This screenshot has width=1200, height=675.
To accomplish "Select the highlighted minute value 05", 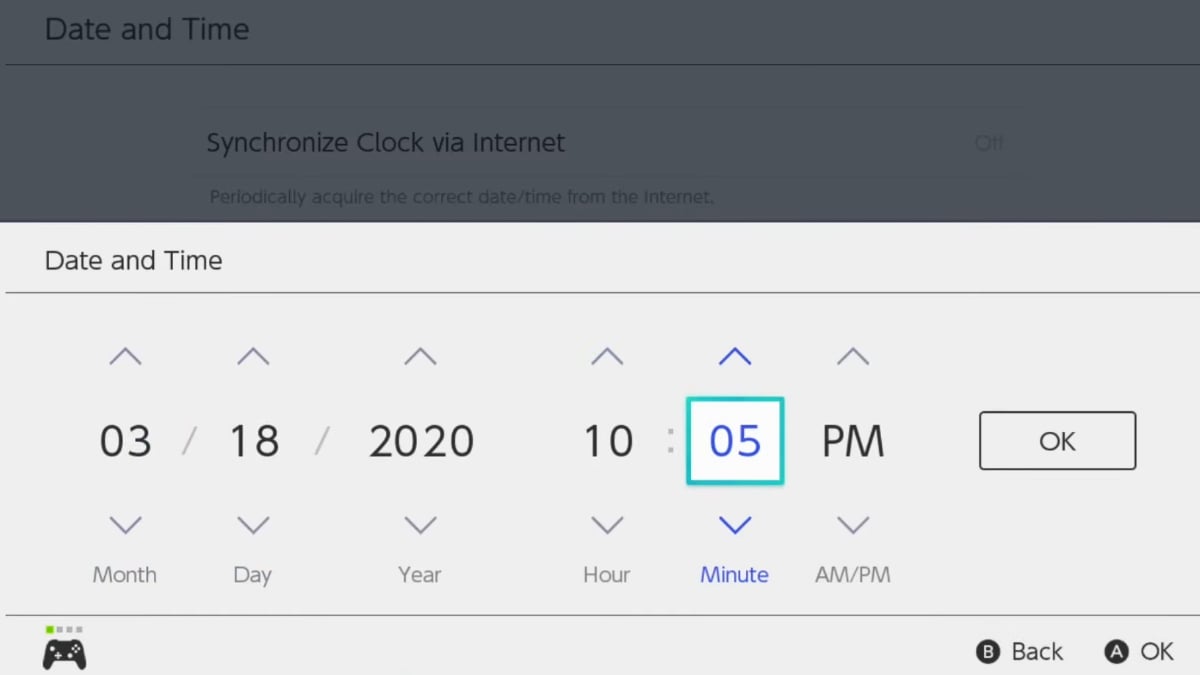I will (735, 441).
